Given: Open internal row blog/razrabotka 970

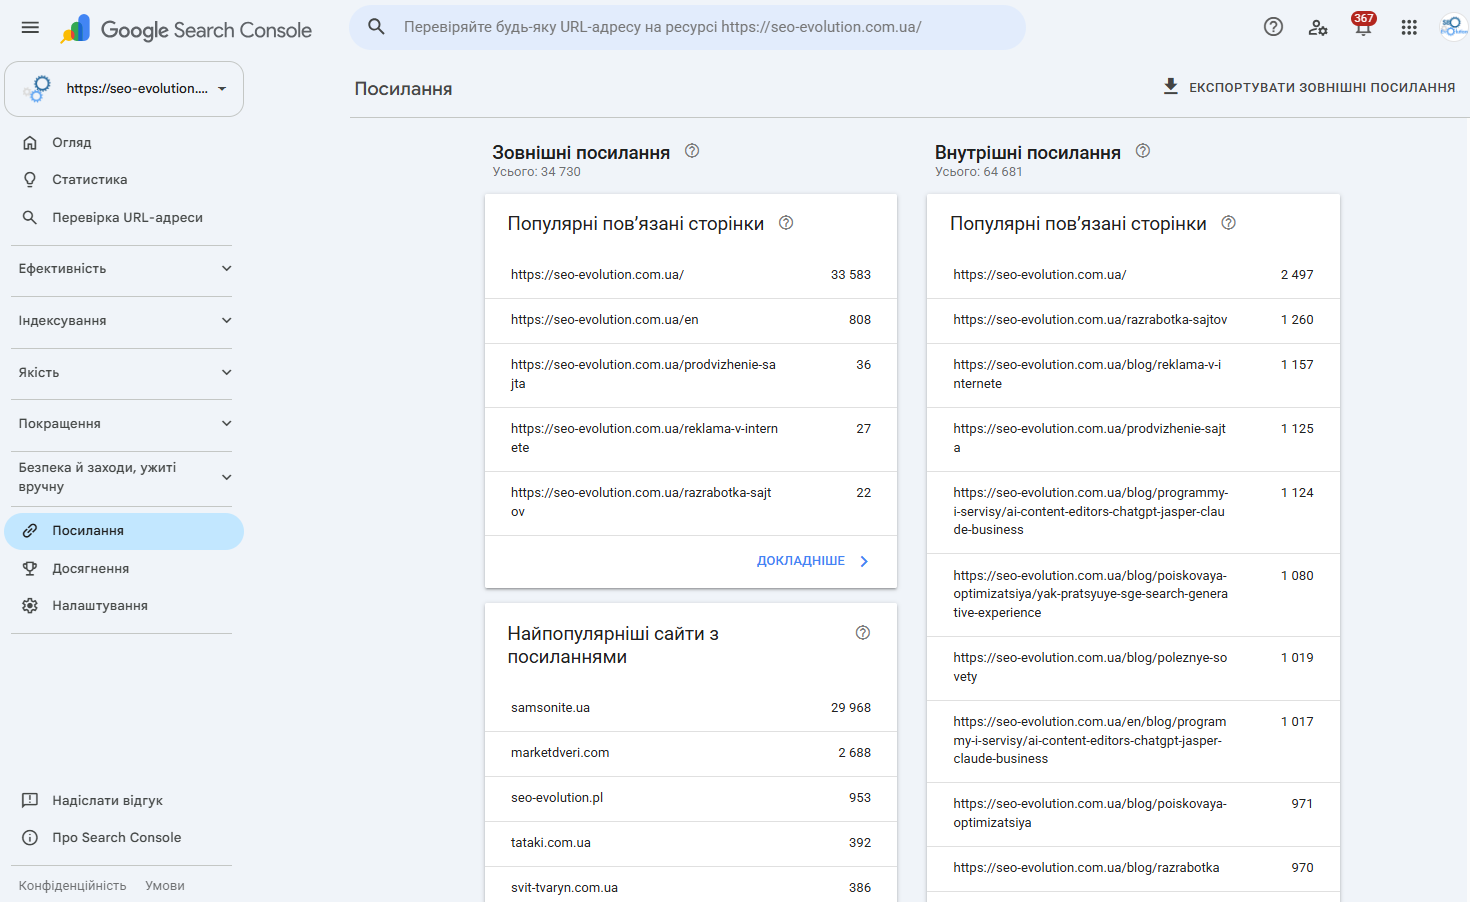Looking at the screenshot, I should tap(1133, 869).
